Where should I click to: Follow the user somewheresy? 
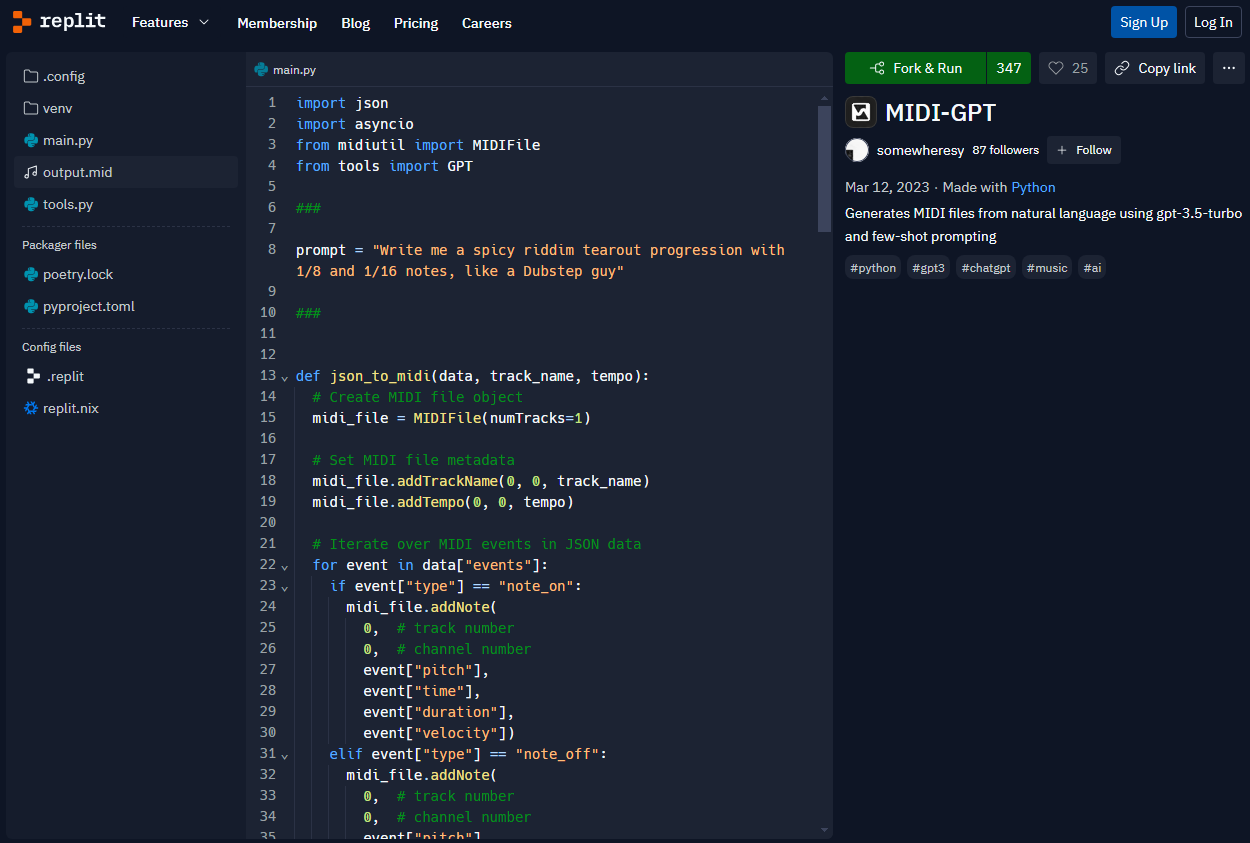coord(1084,150)
